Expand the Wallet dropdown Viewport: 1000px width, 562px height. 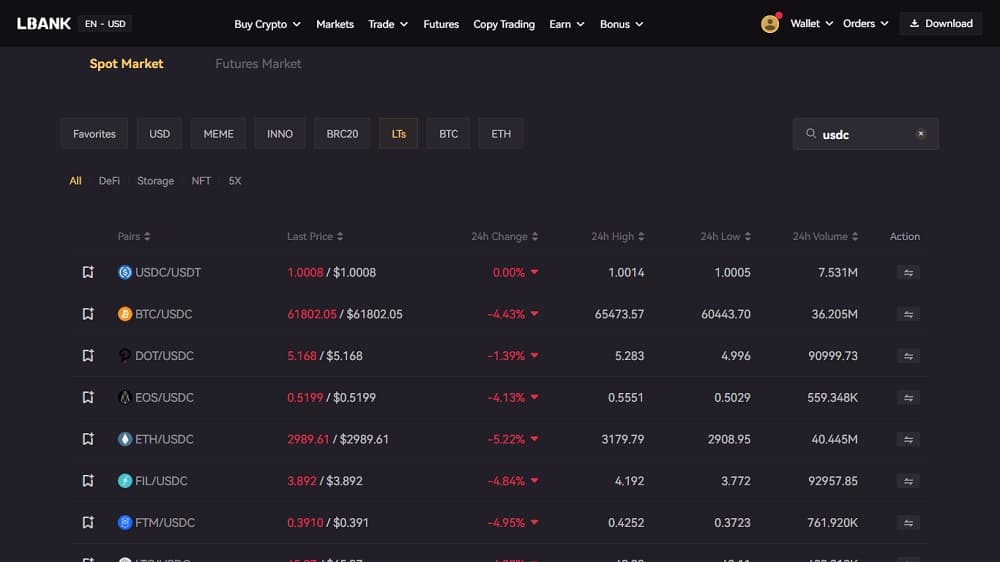click(x=811, y=24)
